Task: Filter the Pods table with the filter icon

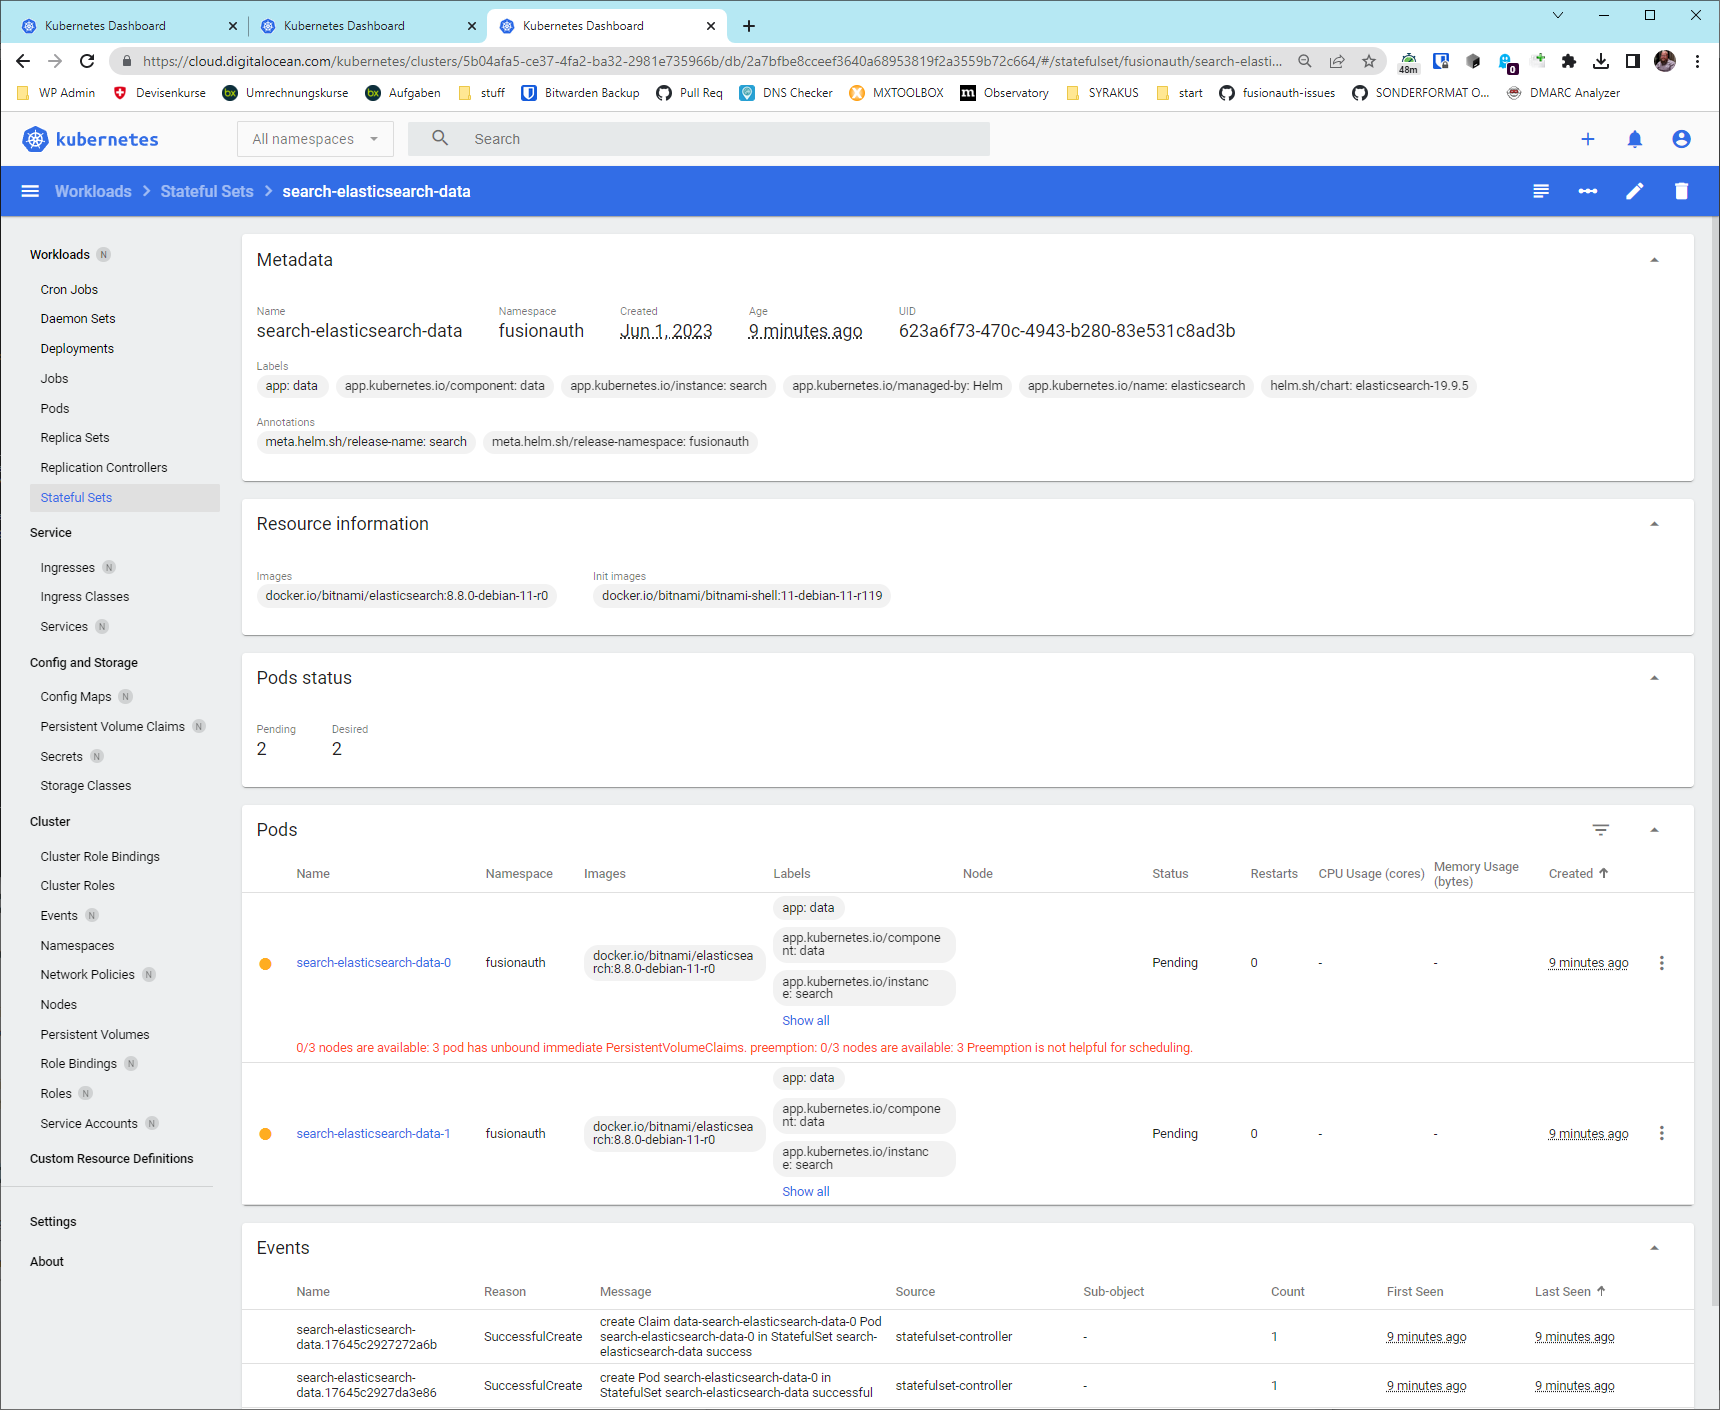Action: pos(1601,830)
